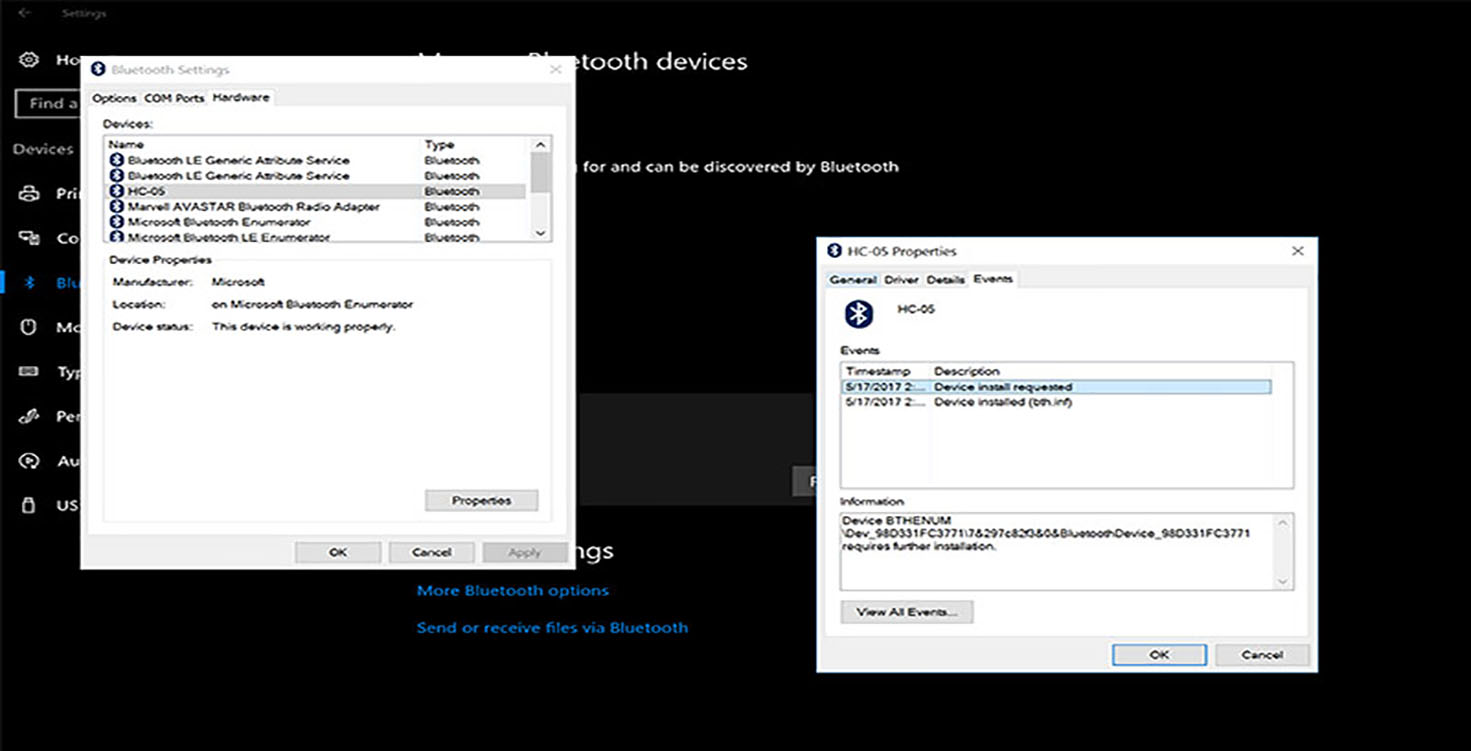1471x751 pixels.
Task: Open the Home gear icon in the sidebar
Action: click(29, 60)
